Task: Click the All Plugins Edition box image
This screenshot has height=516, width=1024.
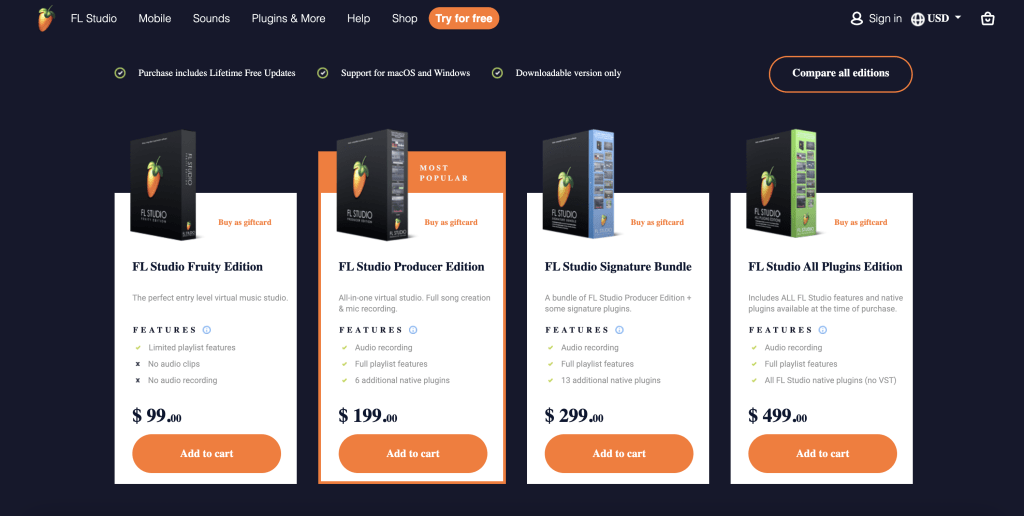Action: click(x=782, y=184)
